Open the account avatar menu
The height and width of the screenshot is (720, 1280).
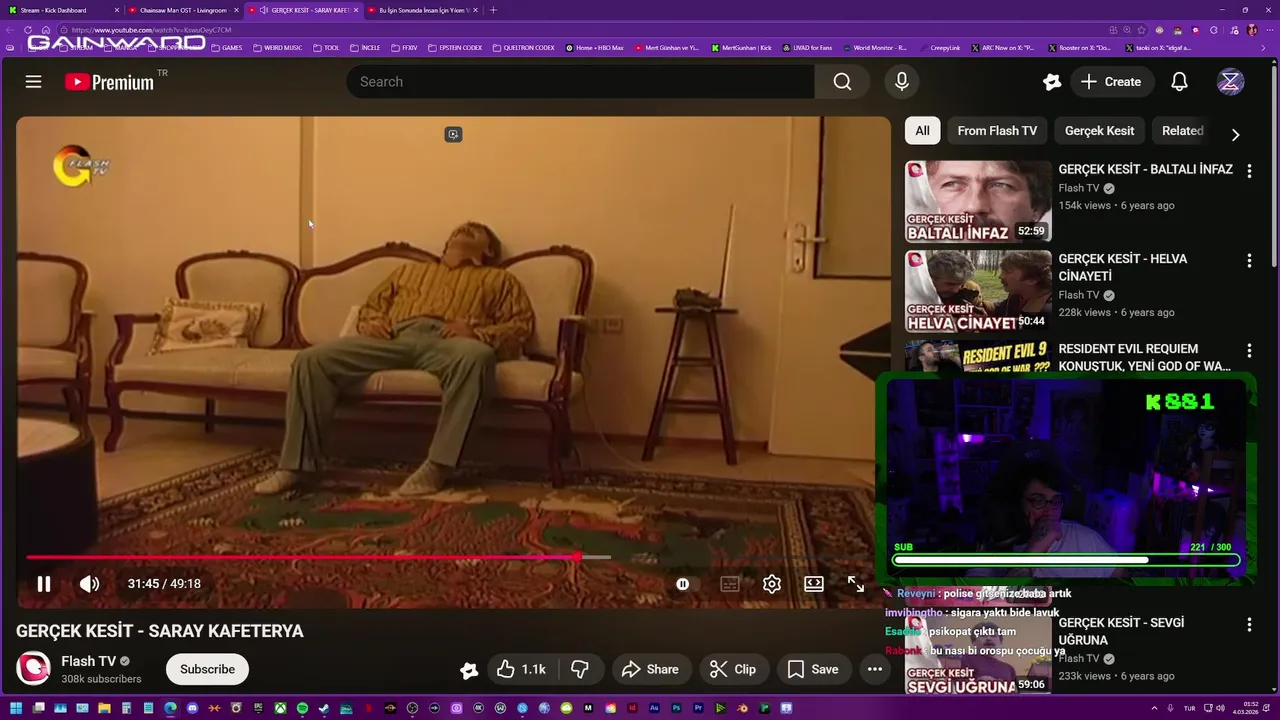pos(1230,82)
